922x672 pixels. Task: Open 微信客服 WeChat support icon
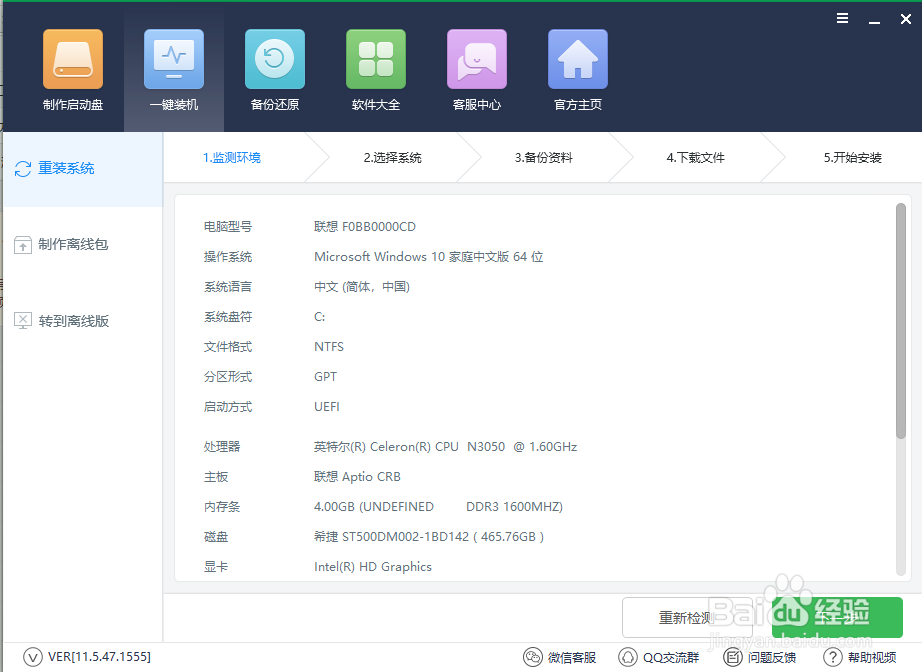click(x=560, y=657)
